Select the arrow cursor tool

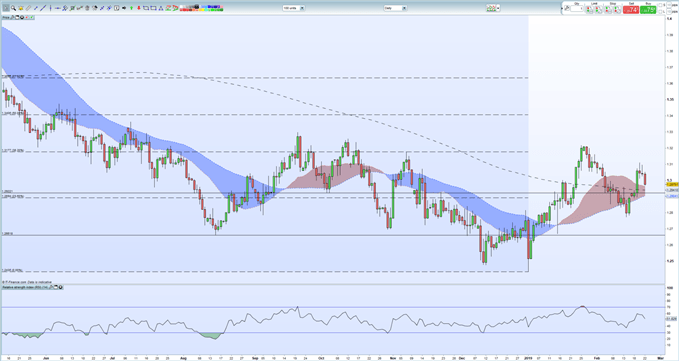[6, 8]
